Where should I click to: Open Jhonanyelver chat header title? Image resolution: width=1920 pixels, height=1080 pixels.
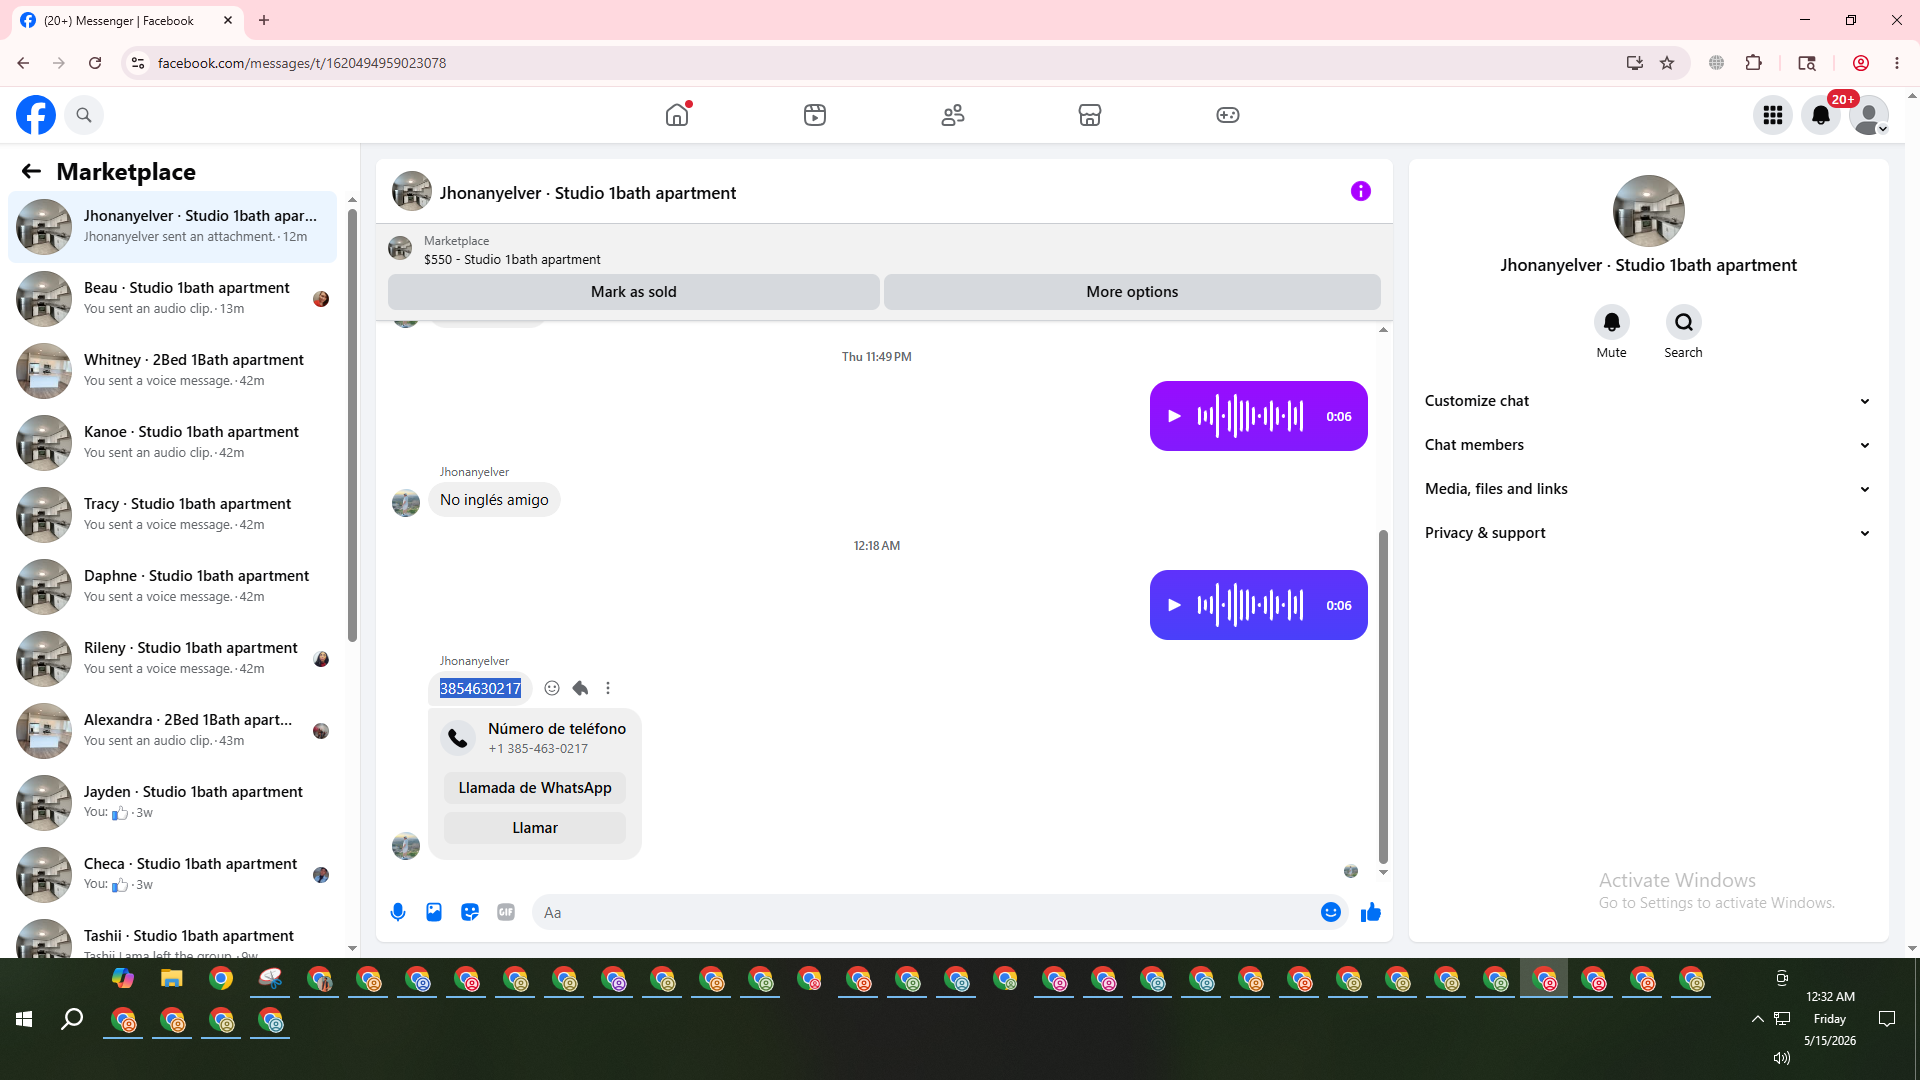tap(588, 193)
